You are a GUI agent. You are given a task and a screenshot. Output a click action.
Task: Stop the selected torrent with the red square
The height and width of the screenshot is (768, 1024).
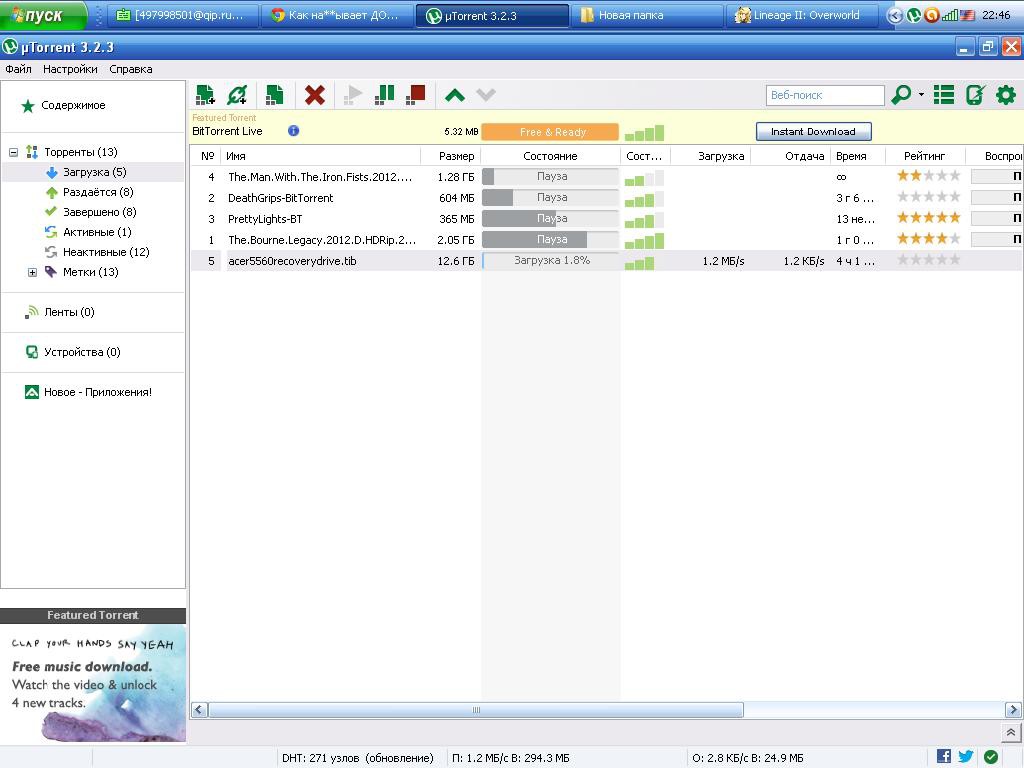415,95
